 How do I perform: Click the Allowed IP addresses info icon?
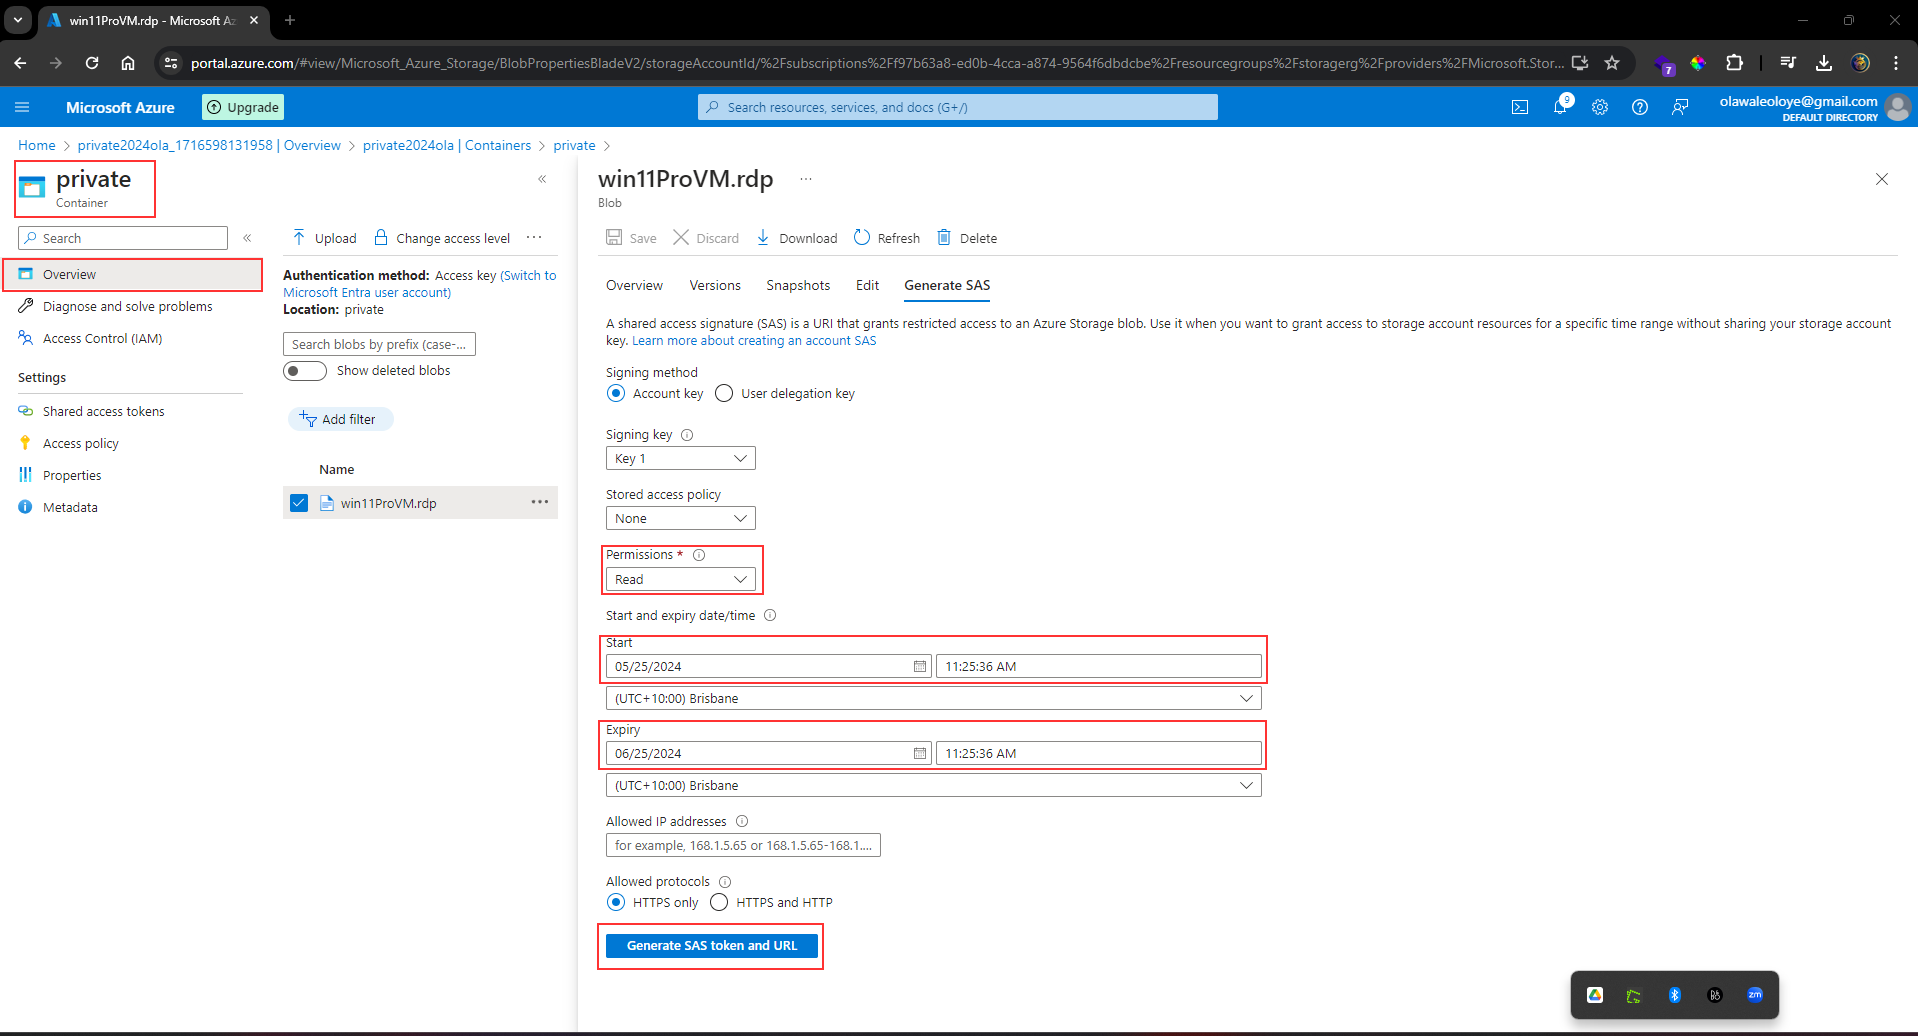click(x=742, y=821)
